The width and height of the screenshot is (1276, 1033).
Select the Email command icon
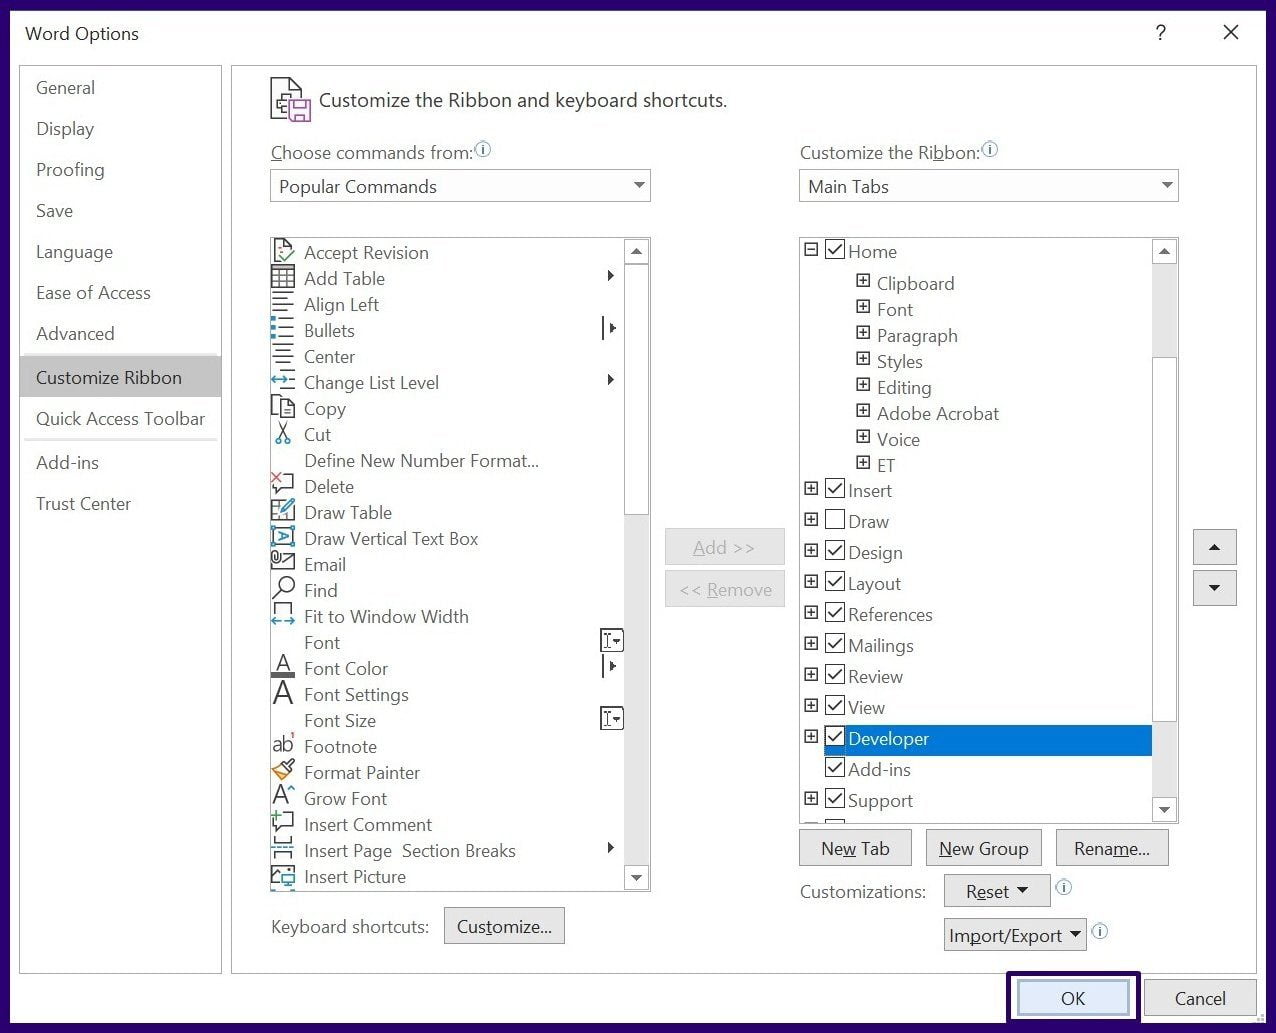(284, 564)
